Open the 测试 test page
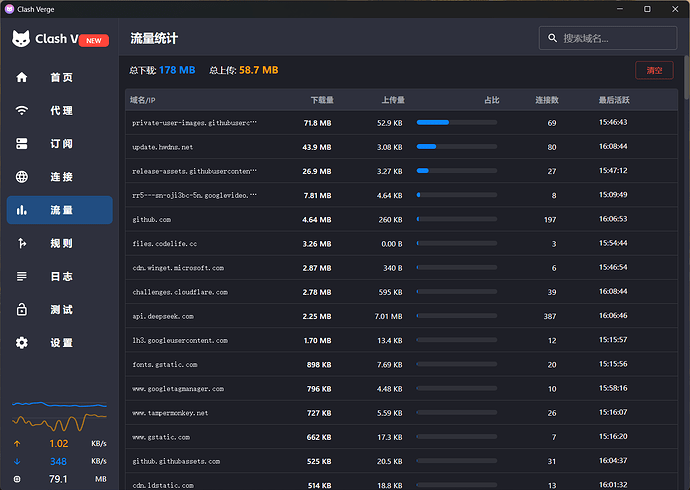 click(x=59, y=309)
